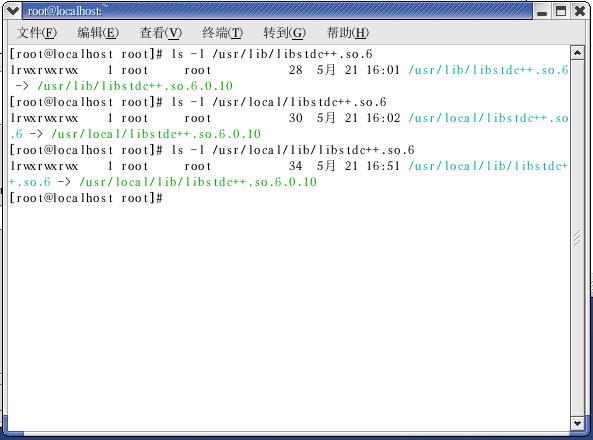Click the scrollbar down arrow
The width and height of the screenshot is (593, 440).
577,423
